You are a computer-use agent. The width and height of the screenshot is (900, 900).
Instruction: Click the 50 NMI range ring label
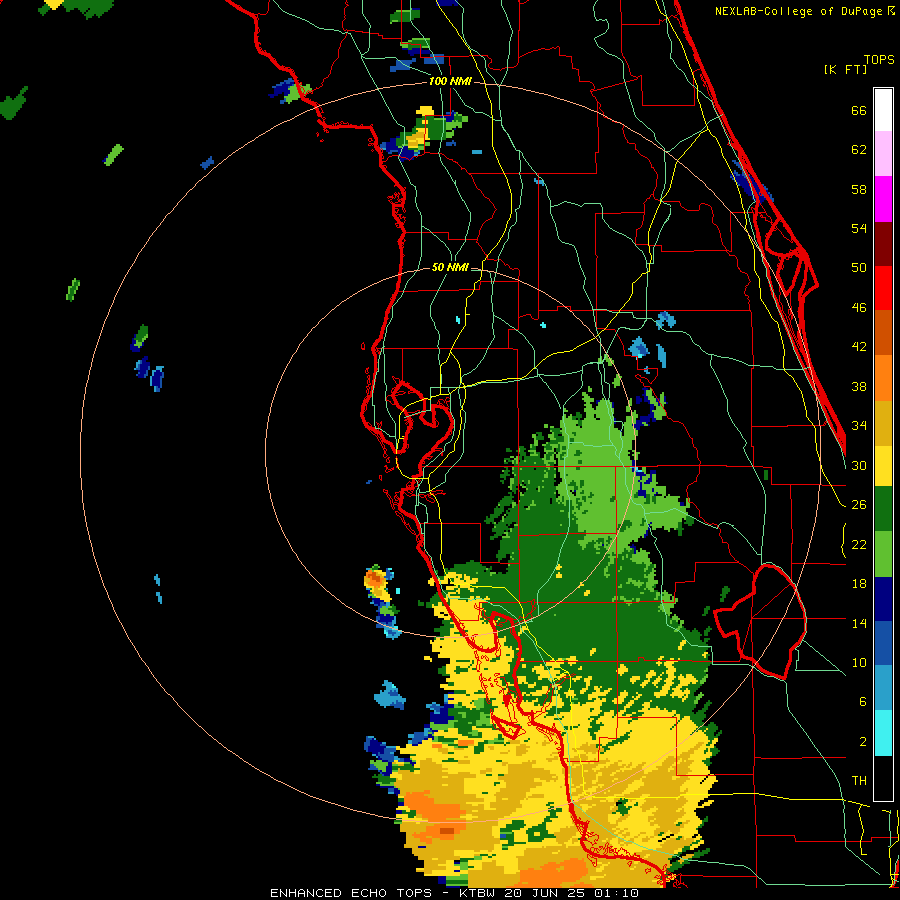click(x=450, y=267)
